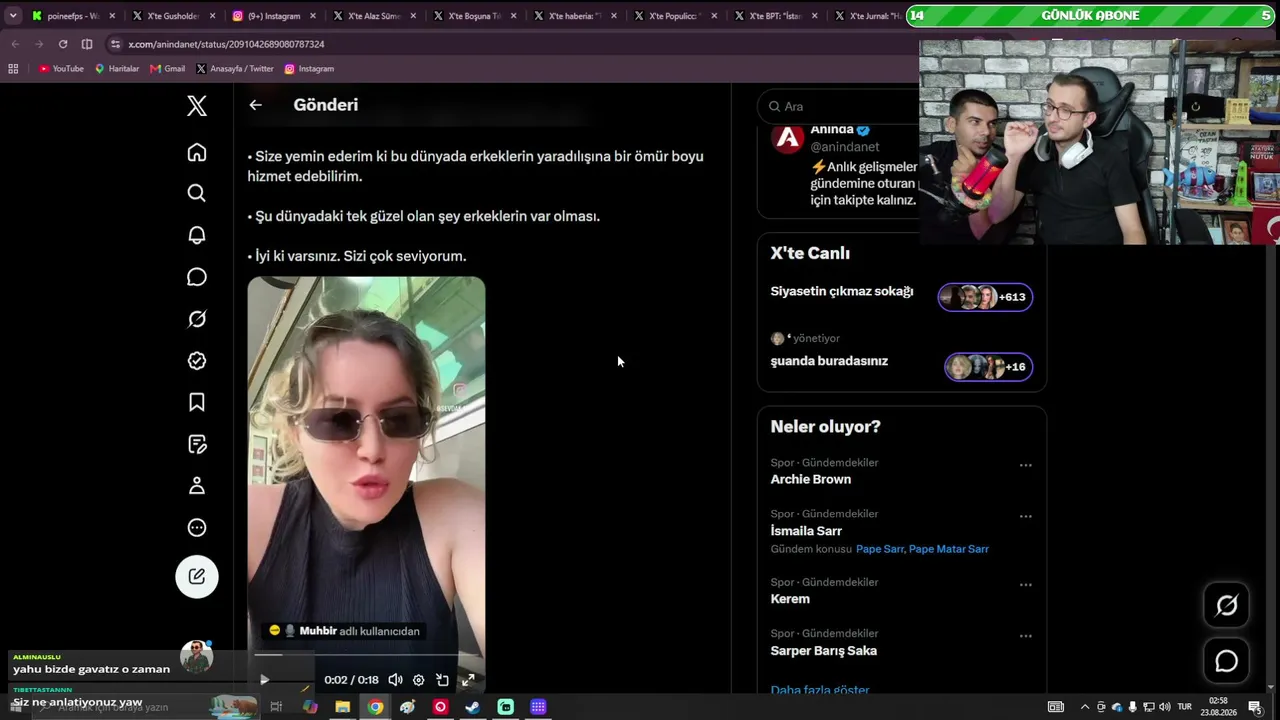Open video settings gear
The width and height of the screenshot is (1280, 720).
(x=419, y=680)
